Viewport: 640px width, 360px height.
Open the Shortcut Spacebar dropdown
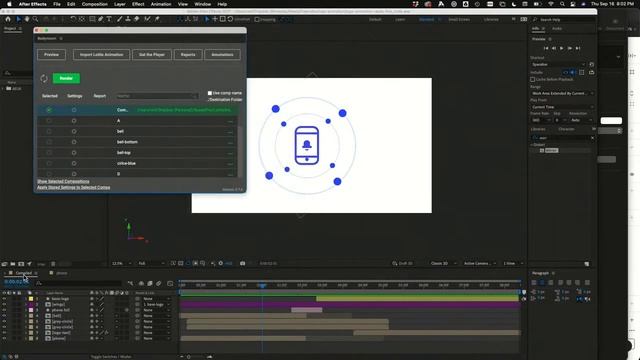(x=558, y=64)
